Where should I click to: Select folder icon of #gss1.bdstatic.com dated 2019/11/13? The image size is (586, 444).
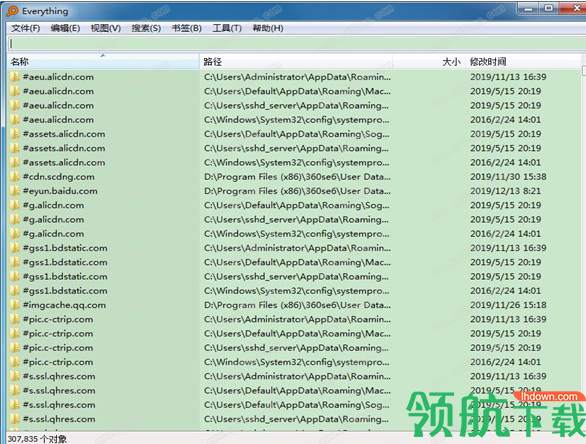point(15,248)
